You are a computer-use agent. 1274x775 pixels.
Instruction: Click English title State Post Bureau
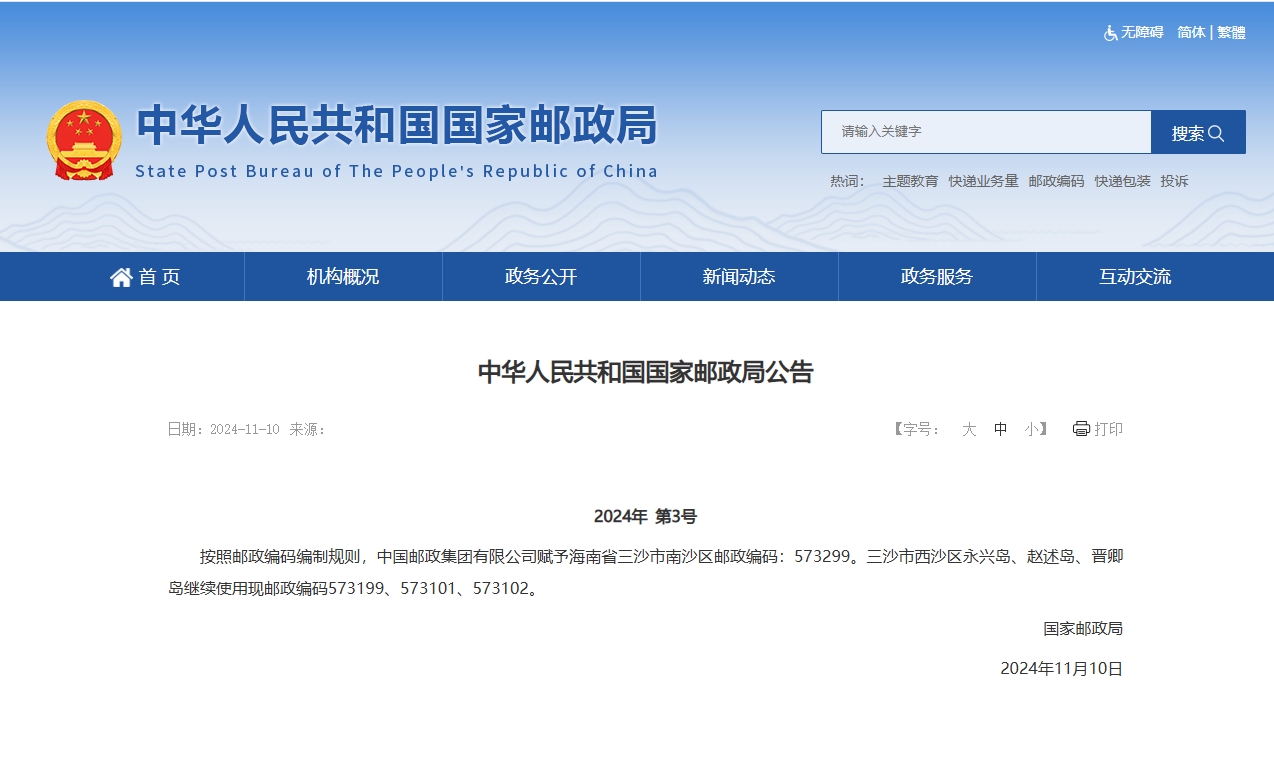tap(397, 171)
